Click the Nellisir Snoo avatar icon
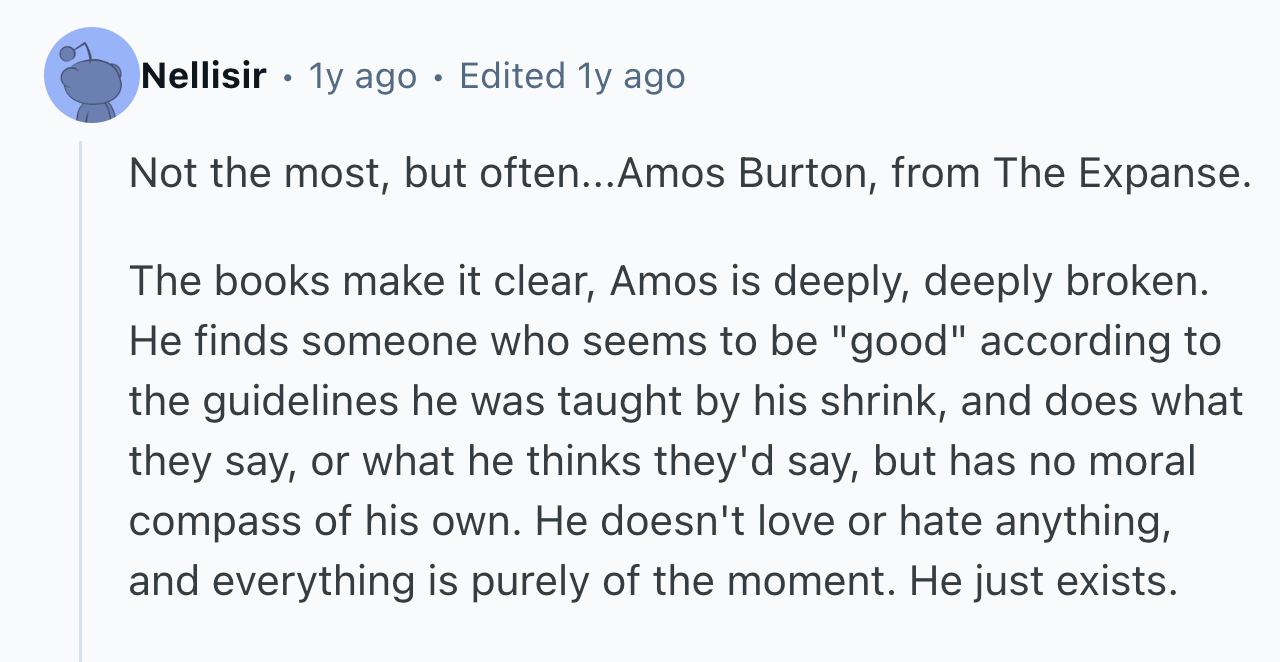 click(91, 76)
